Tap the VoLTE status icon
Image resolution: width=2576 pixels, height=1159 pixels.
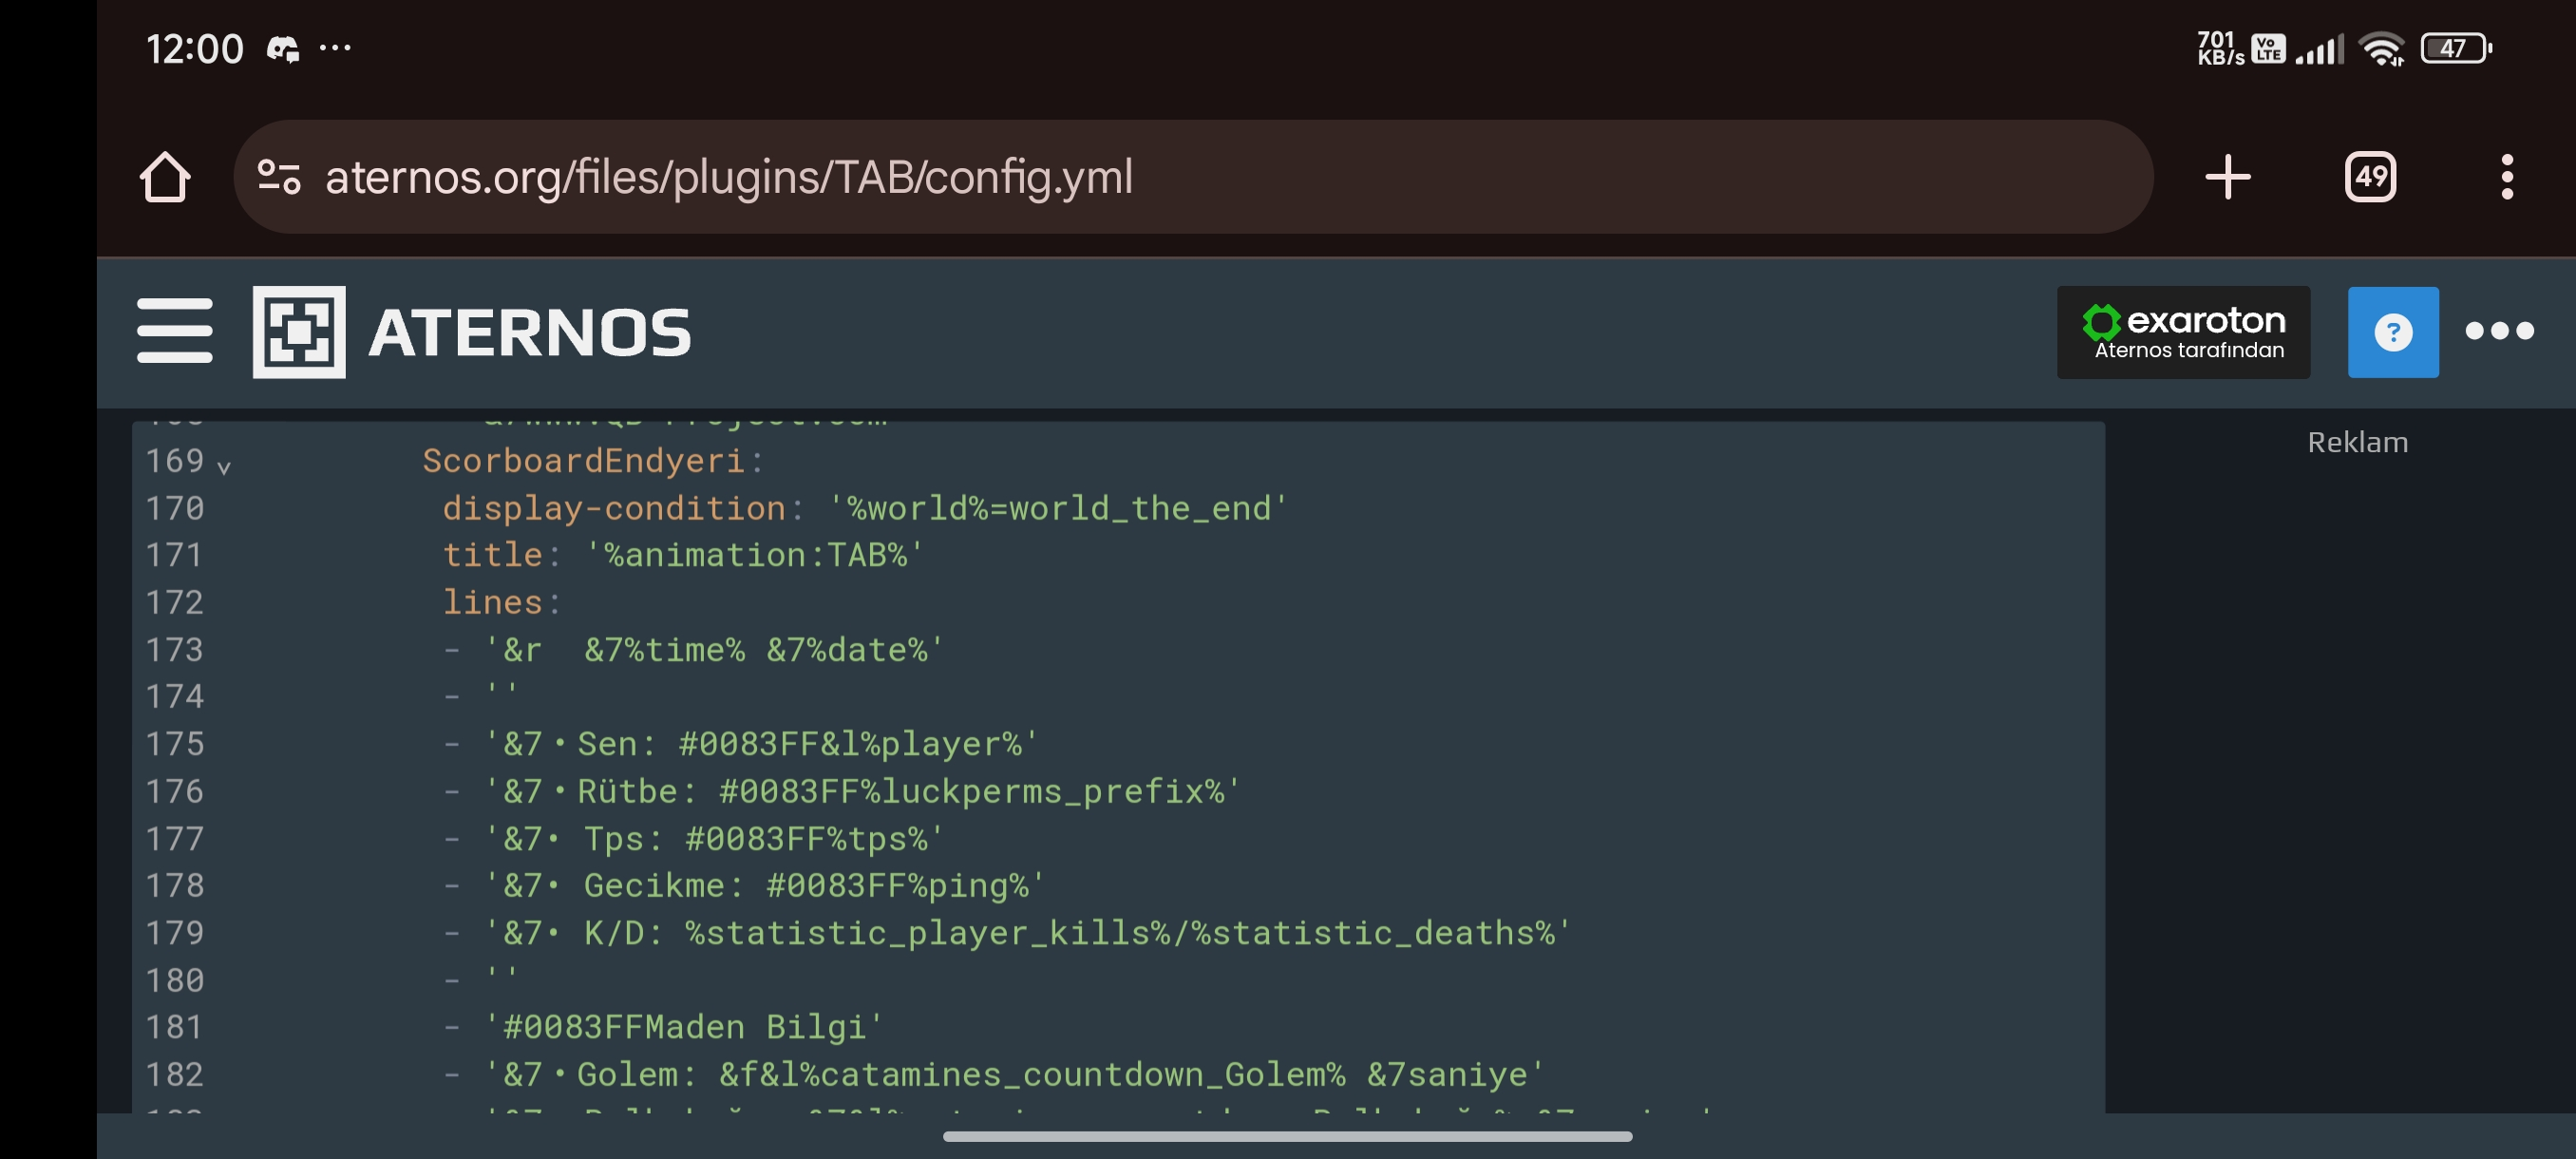coord(2267,48)
